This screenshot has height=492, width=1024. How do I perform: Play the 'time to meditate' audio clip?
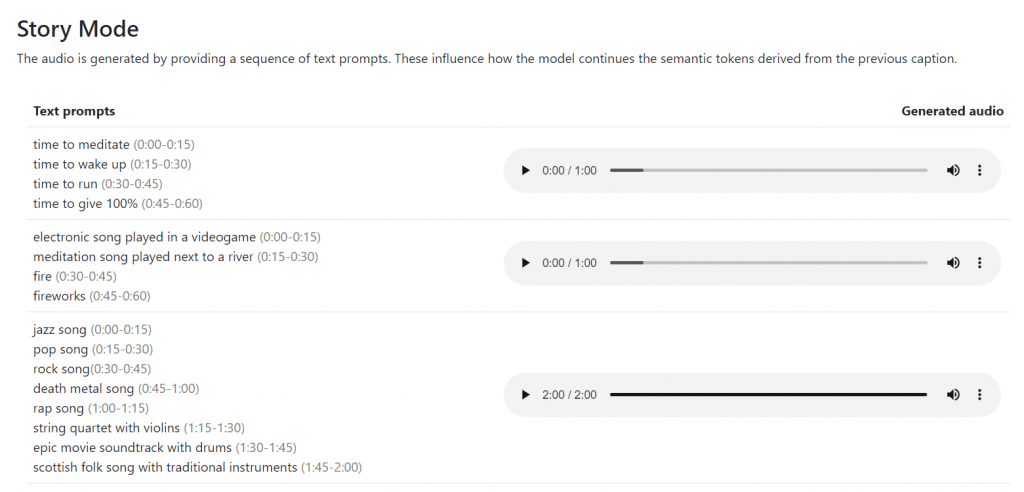coord(525,171)
